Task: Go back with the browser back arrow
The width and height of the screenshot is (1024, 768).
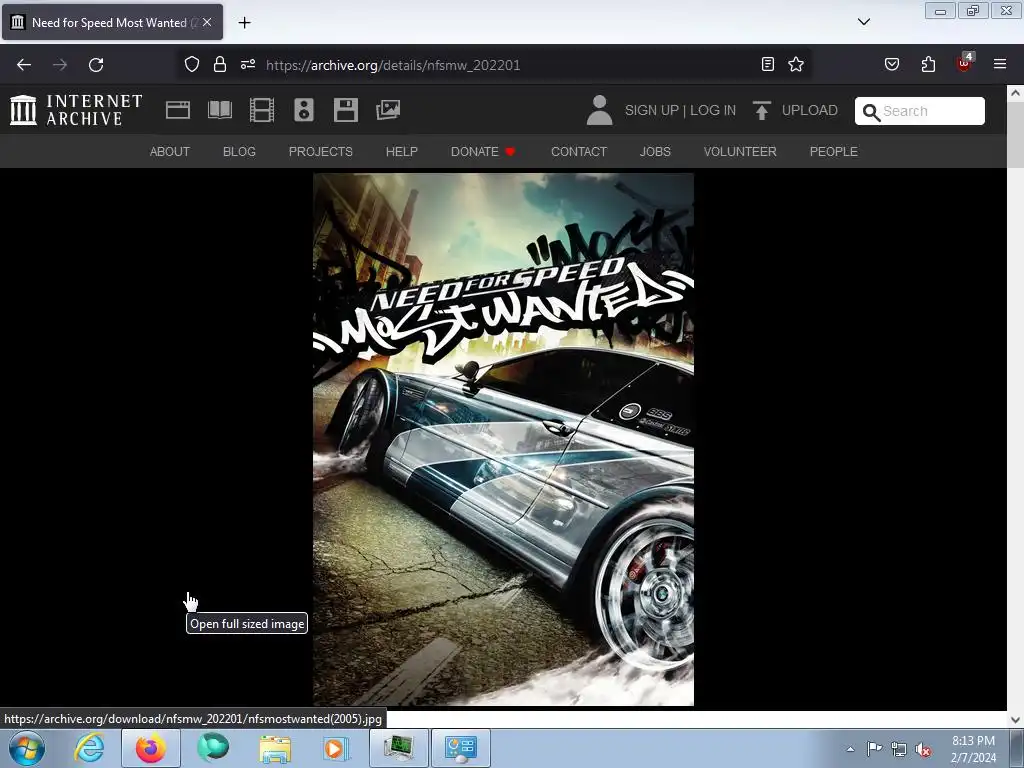Action: pyautogui.click(x=24, y=65)
